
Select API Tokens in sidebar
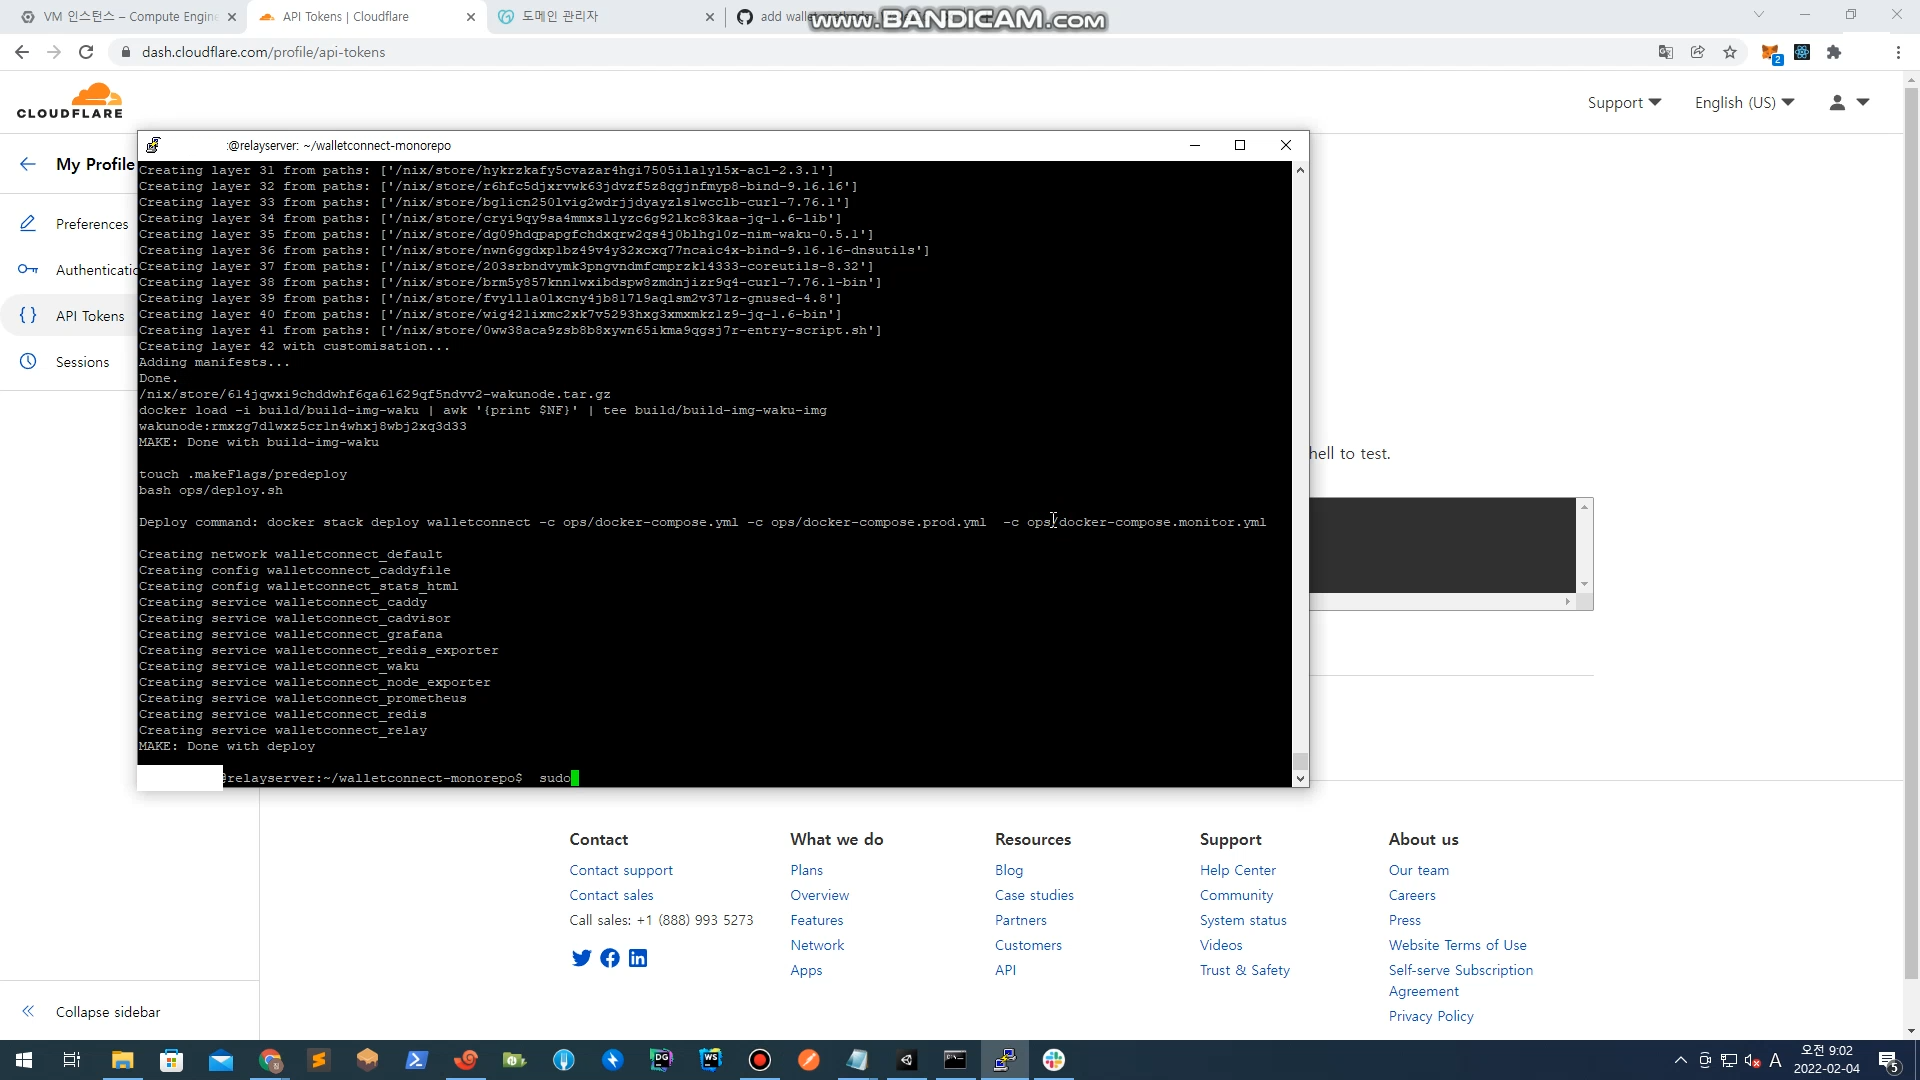pyautogui.click(x=90, y=316)
